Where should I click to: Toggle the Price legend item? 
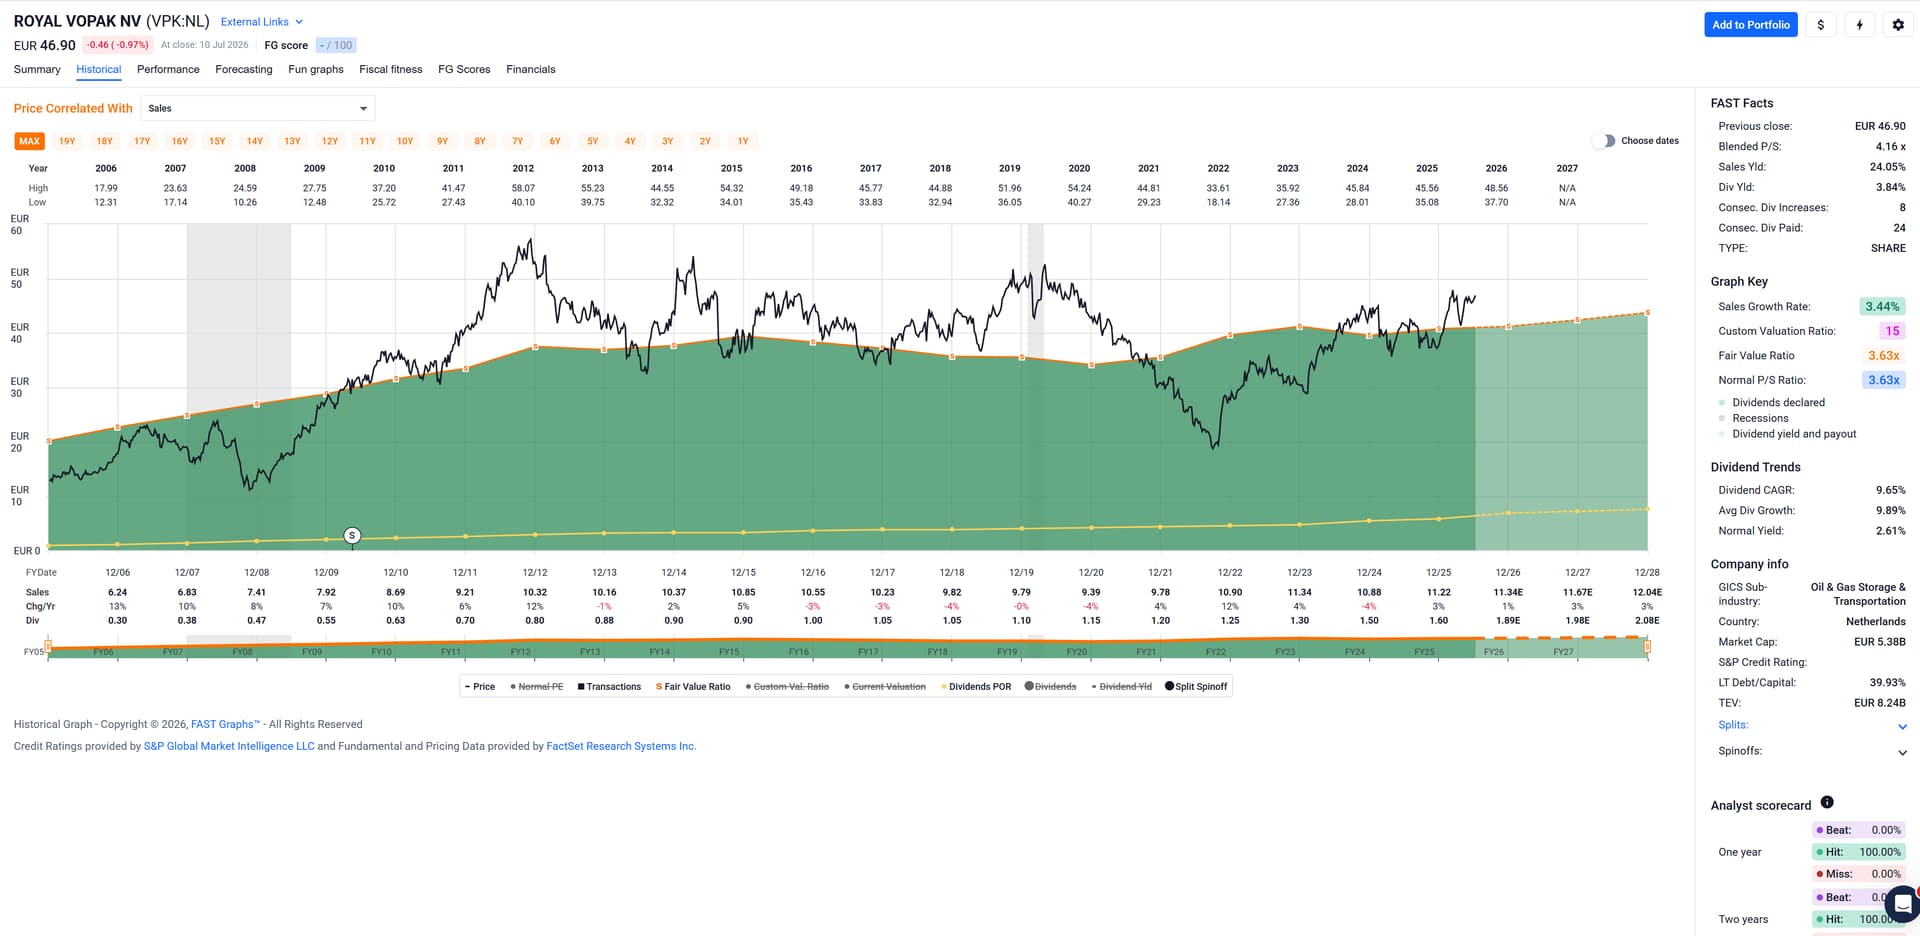(480, 687)
